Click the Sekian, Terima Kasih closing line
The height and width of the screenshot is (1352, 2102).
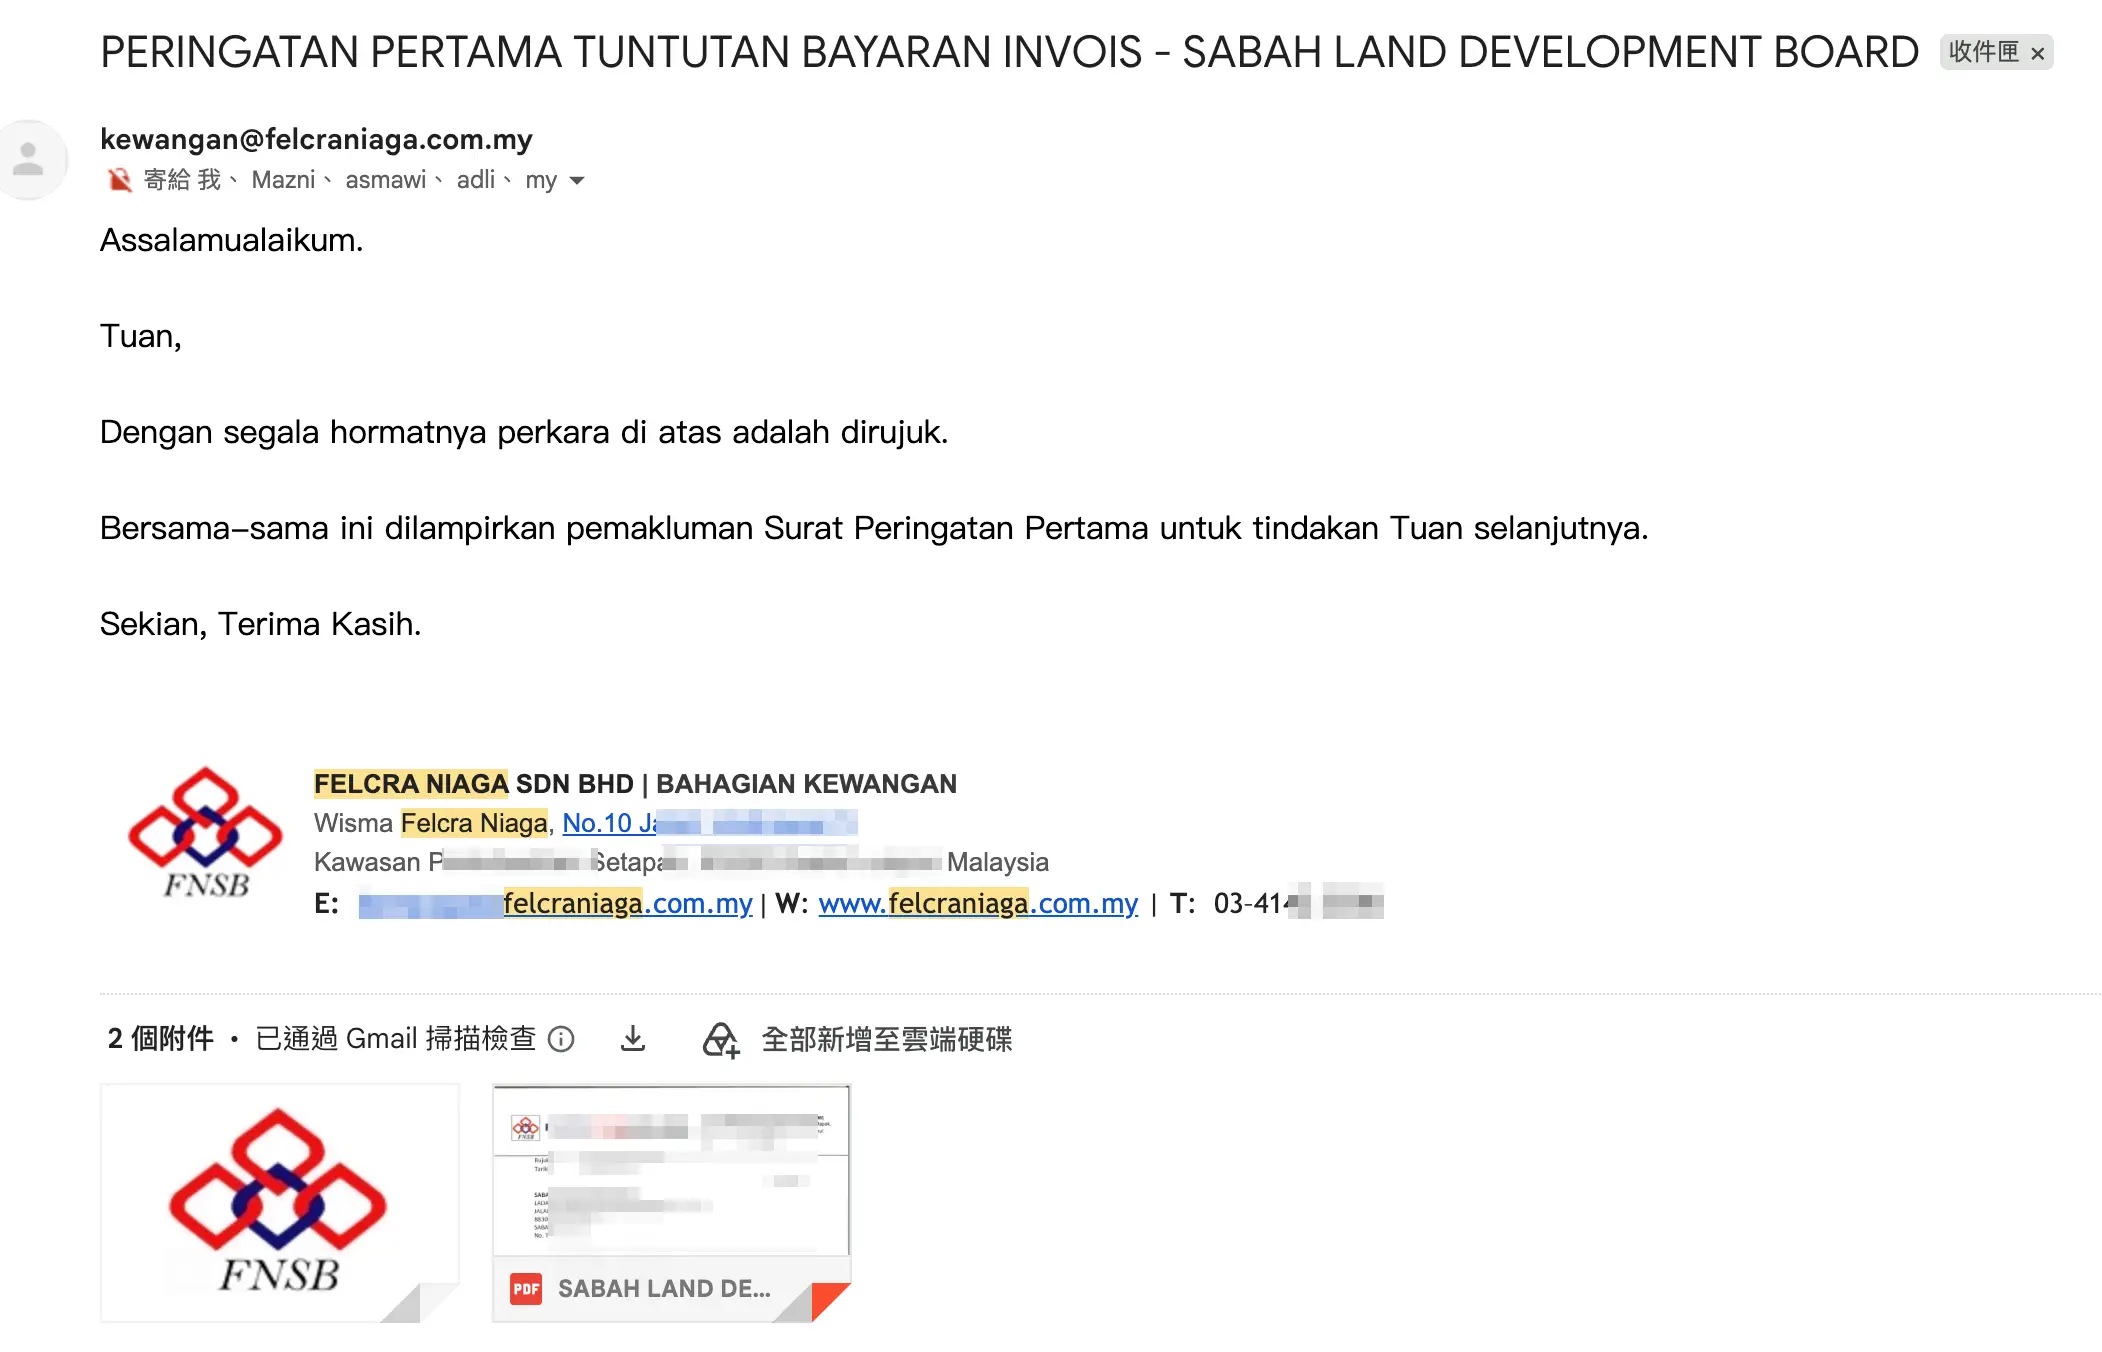click(261, 624)
